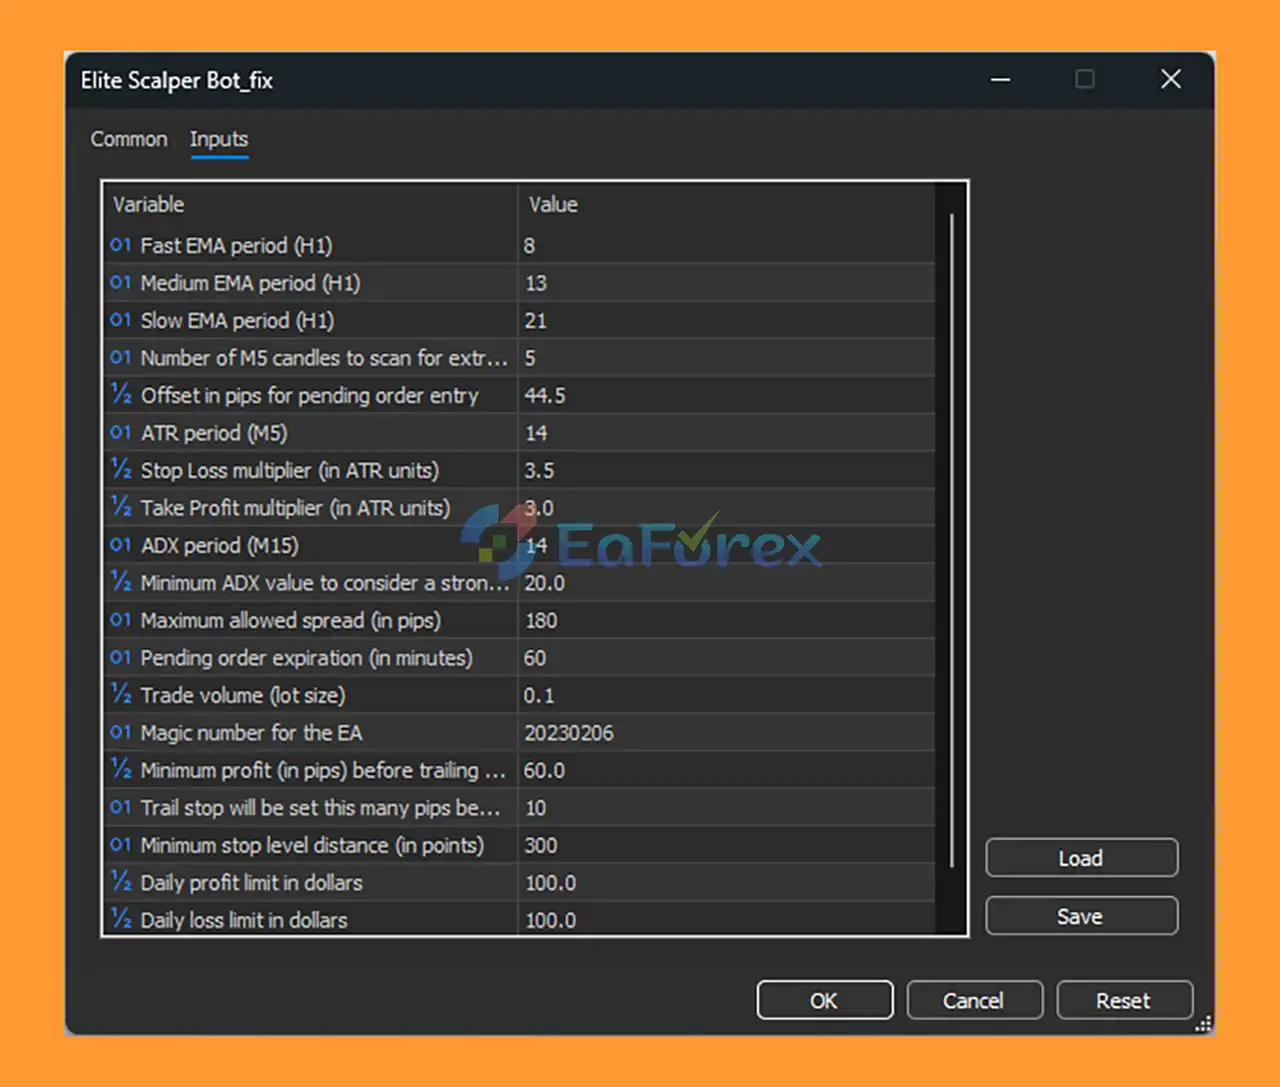Click the Cancel button
This screenshot has height=1087, width=1280.
pyautogui.click(x=974, y=1000)
